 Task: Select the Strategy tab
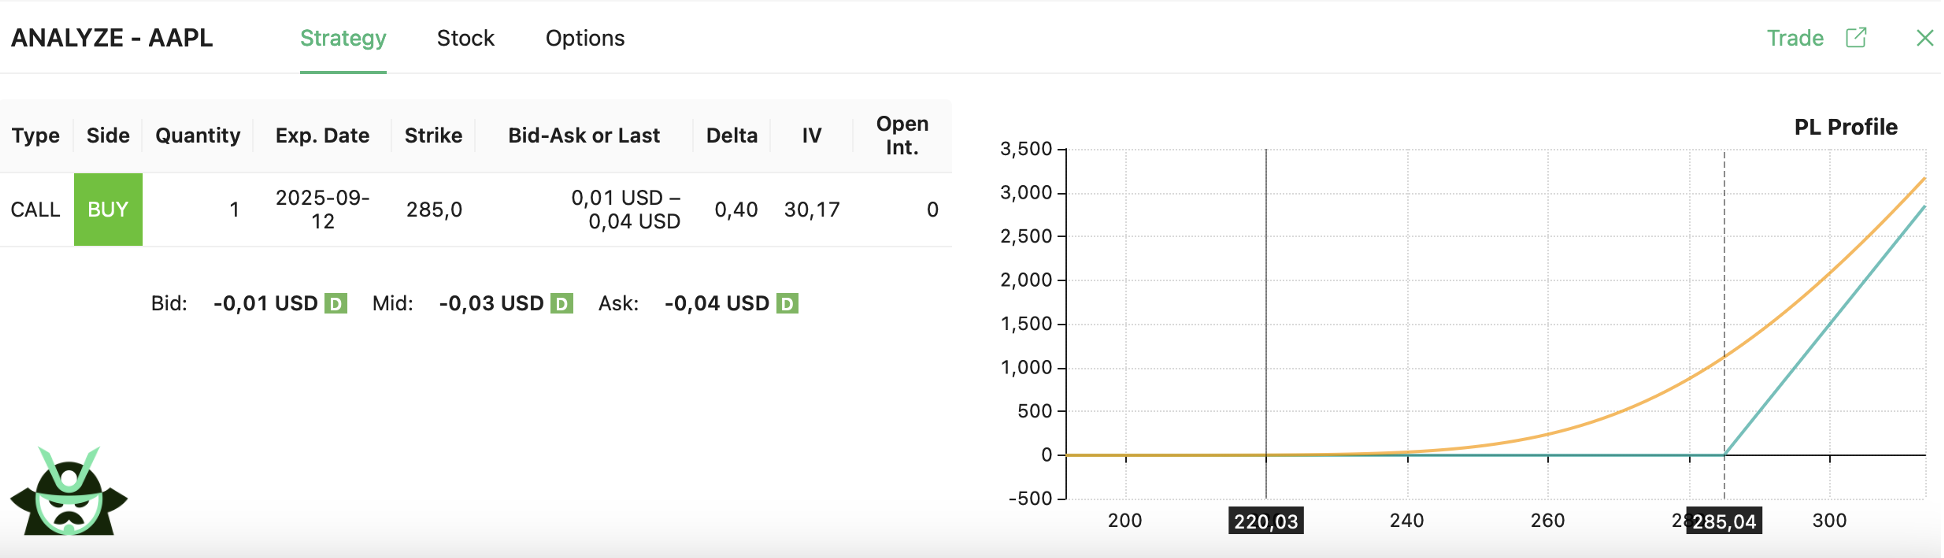[x=343, y=38]
